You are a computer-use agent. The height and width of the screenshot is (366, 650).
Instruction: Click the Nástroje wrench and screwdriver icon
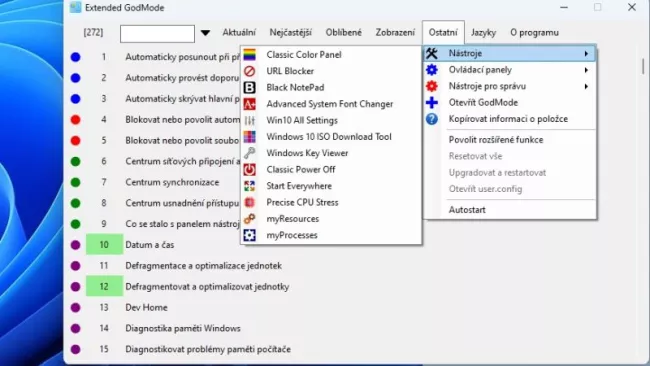[432, 53]
